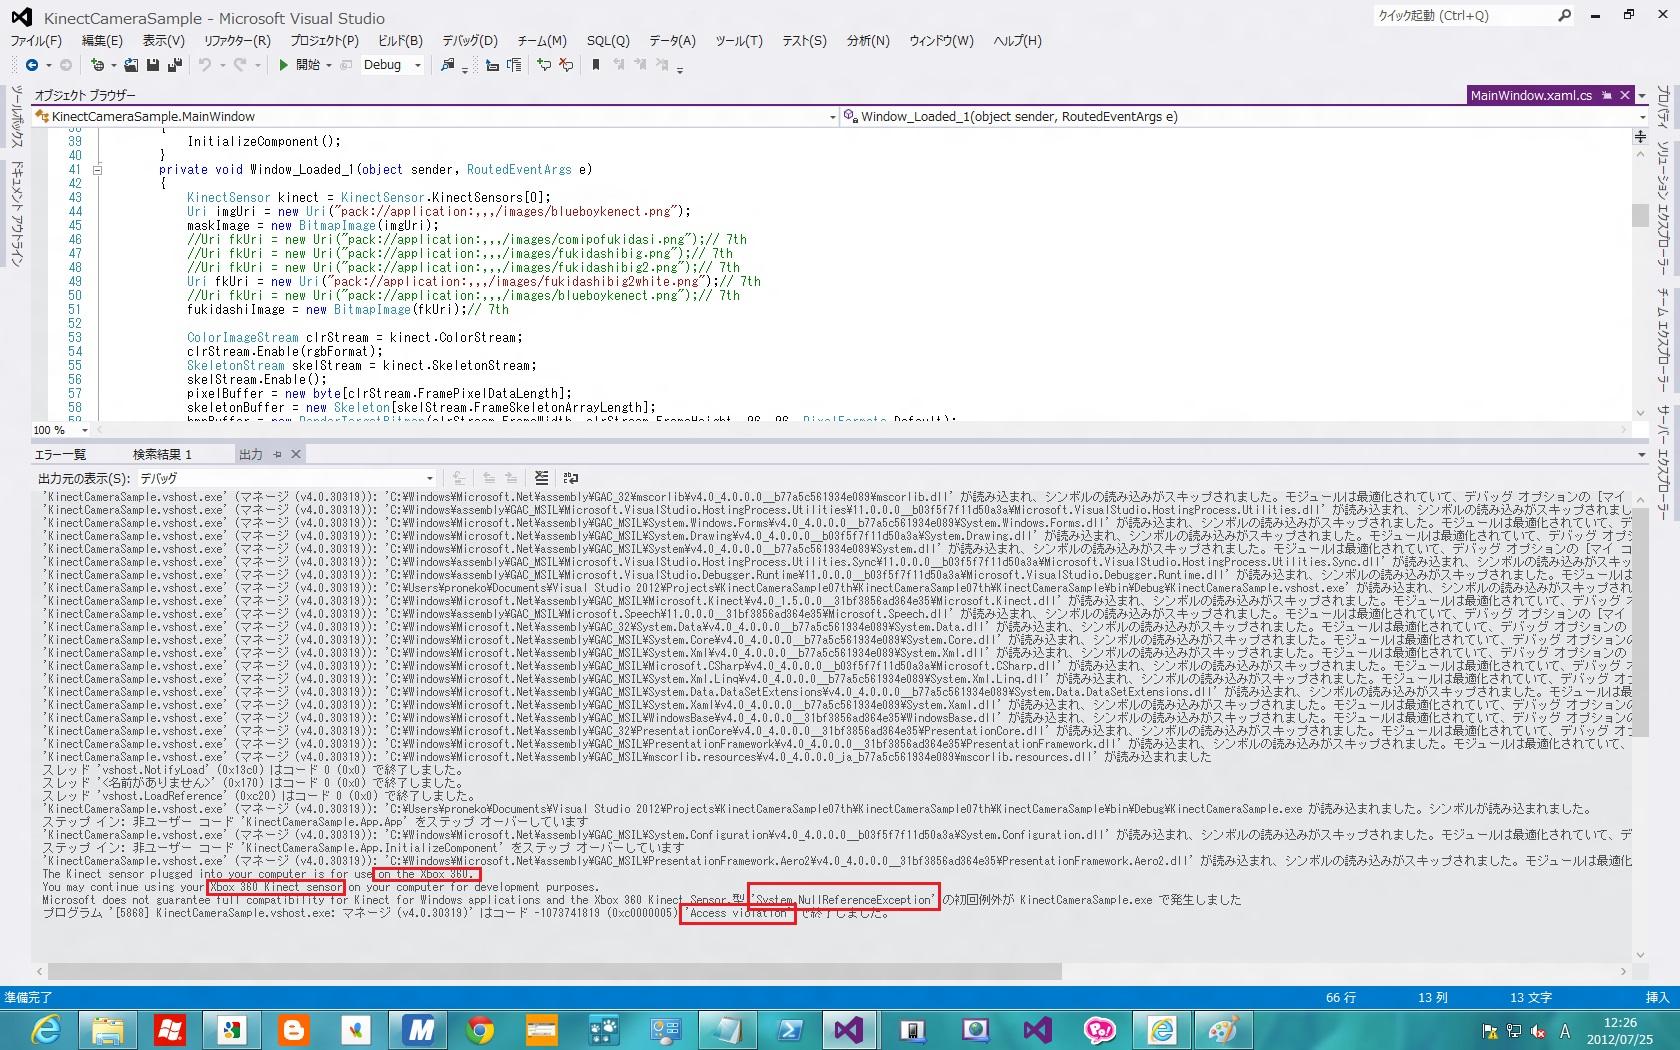This screenshot has height=1050, width=1680.
Task: Open the KinectCameraSample.MainWindow class dropdown
Action: tap(832, 117)
